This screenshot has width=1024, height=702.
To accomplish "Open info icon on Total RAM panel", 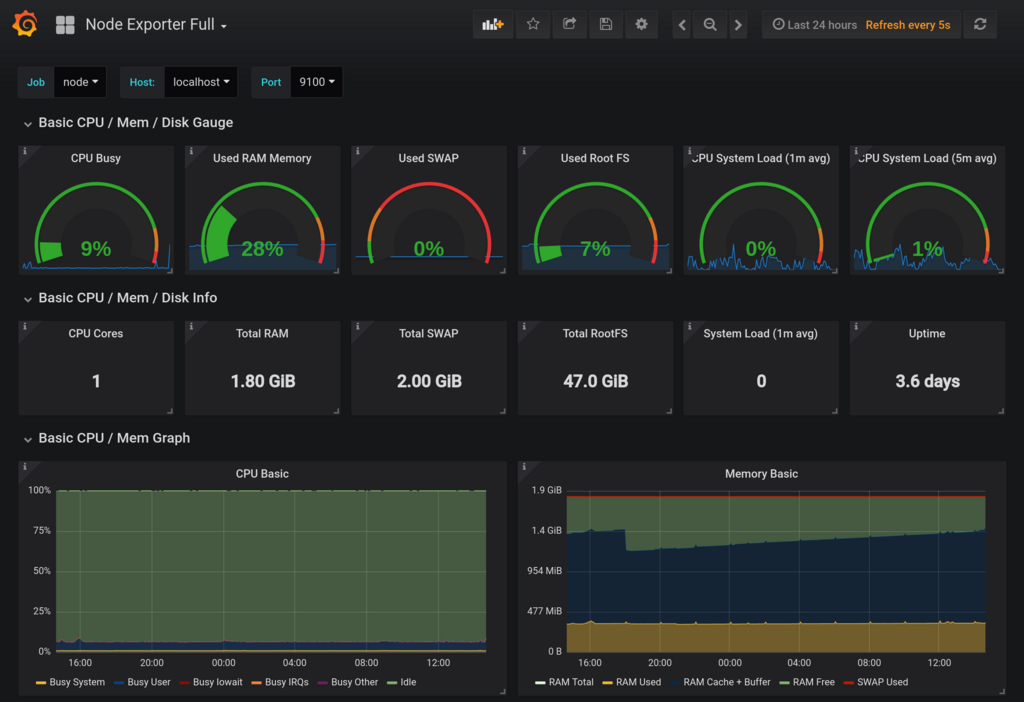I will (x=191, y=326).
